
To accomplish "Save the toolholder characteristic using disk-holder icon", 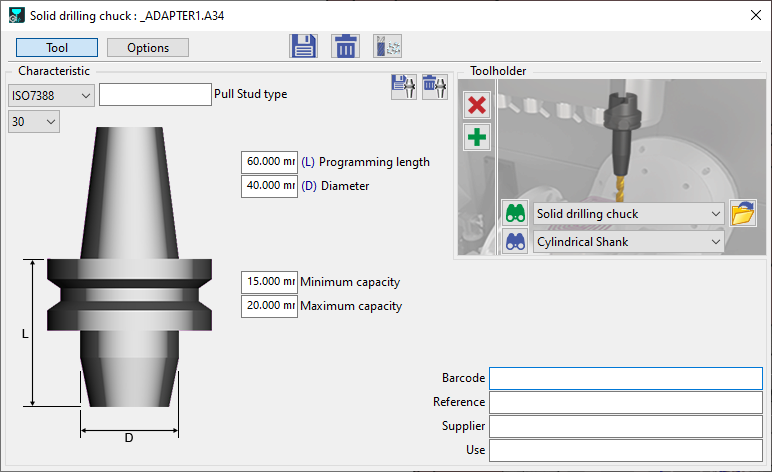I will (403, 87).
